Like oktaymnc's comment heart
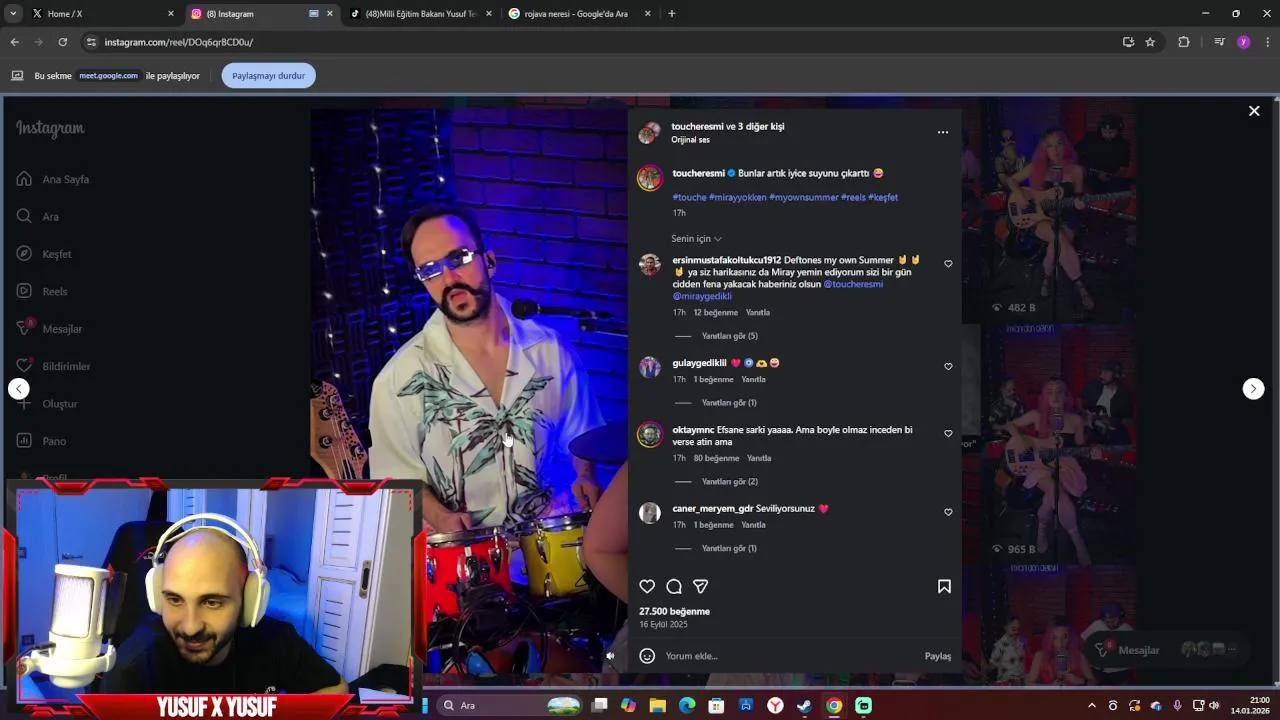 pyautogui.click(x=948, y=433)
